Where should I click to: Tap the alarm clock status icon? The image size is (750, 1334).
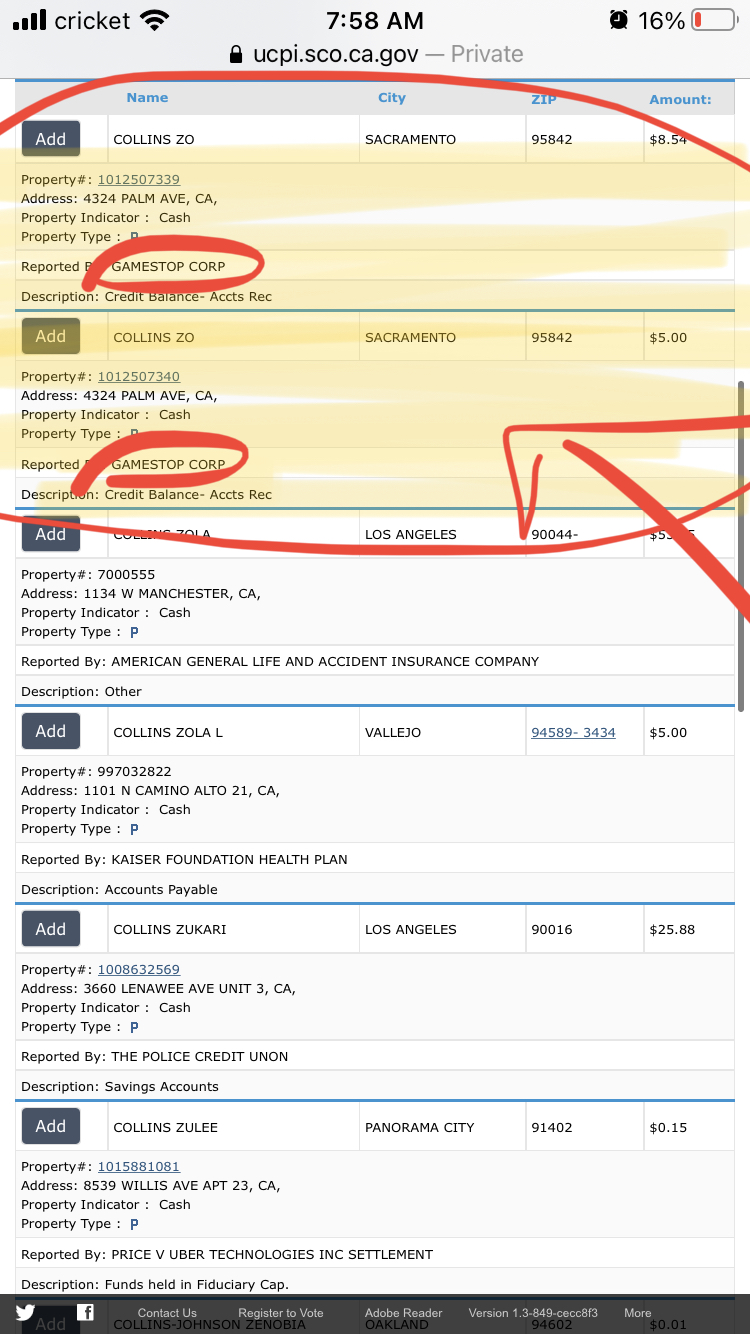pos(619,20)
